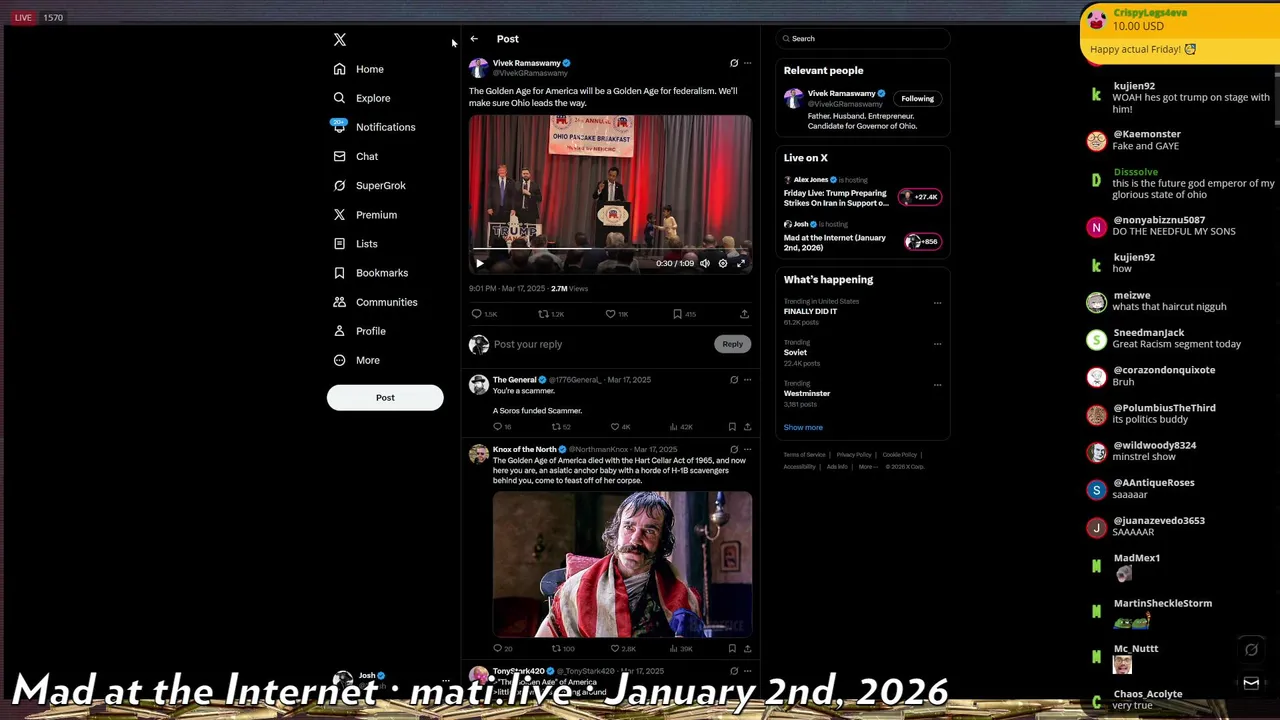Screen dimensions: 1280x720
Task: Open Knox of the North profile name
Action: (524, 450)
